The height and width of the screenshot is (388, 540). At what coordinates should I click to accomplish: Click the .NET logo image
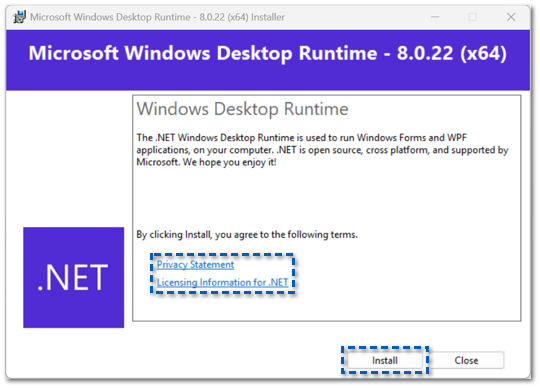74,277
